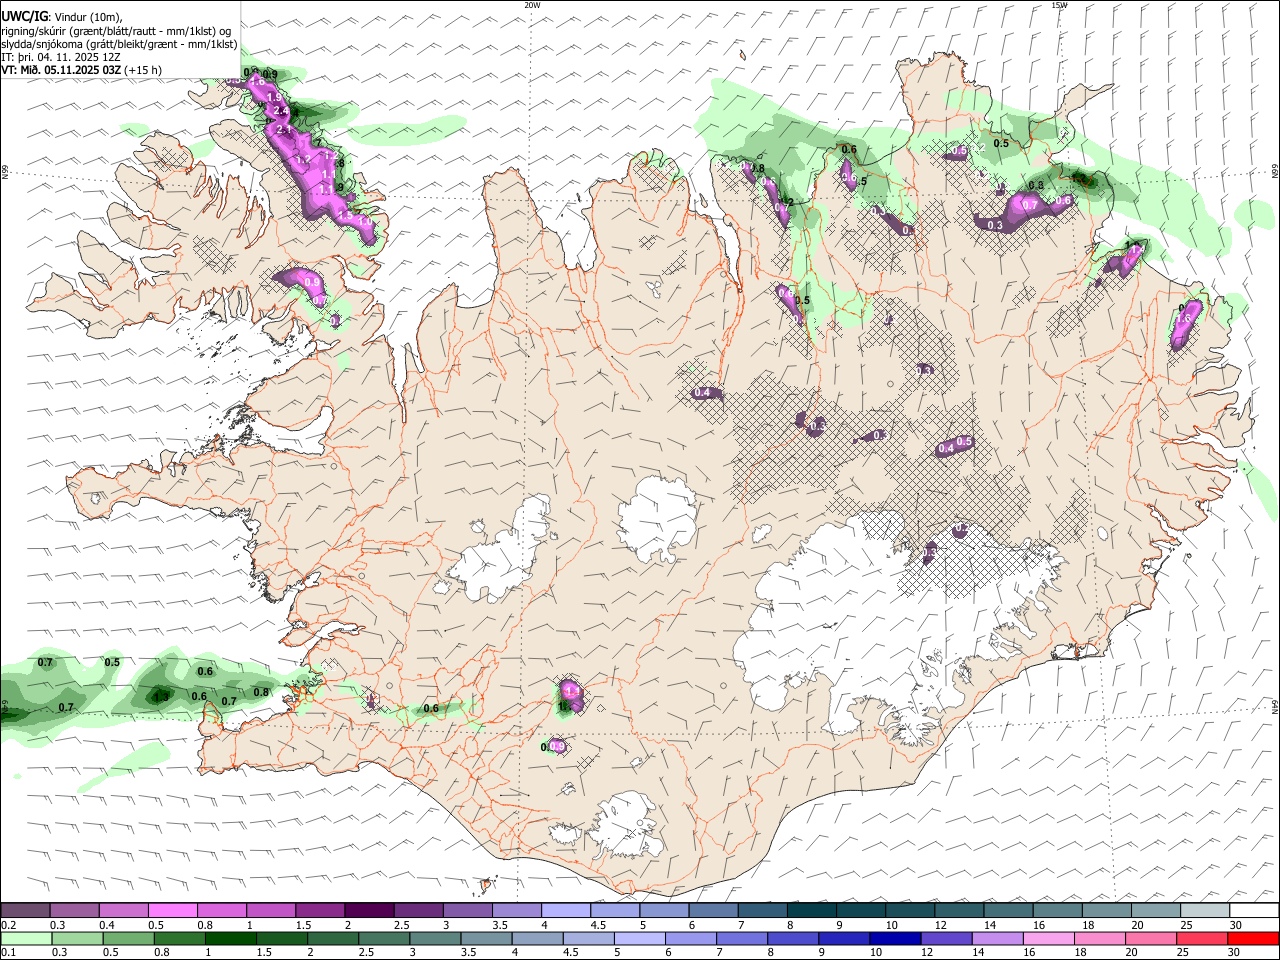Viewport: 1280px width, 960px height.
Task: Click the bottom legend swatch between 3.5 and 4
Action: point(486,938)
